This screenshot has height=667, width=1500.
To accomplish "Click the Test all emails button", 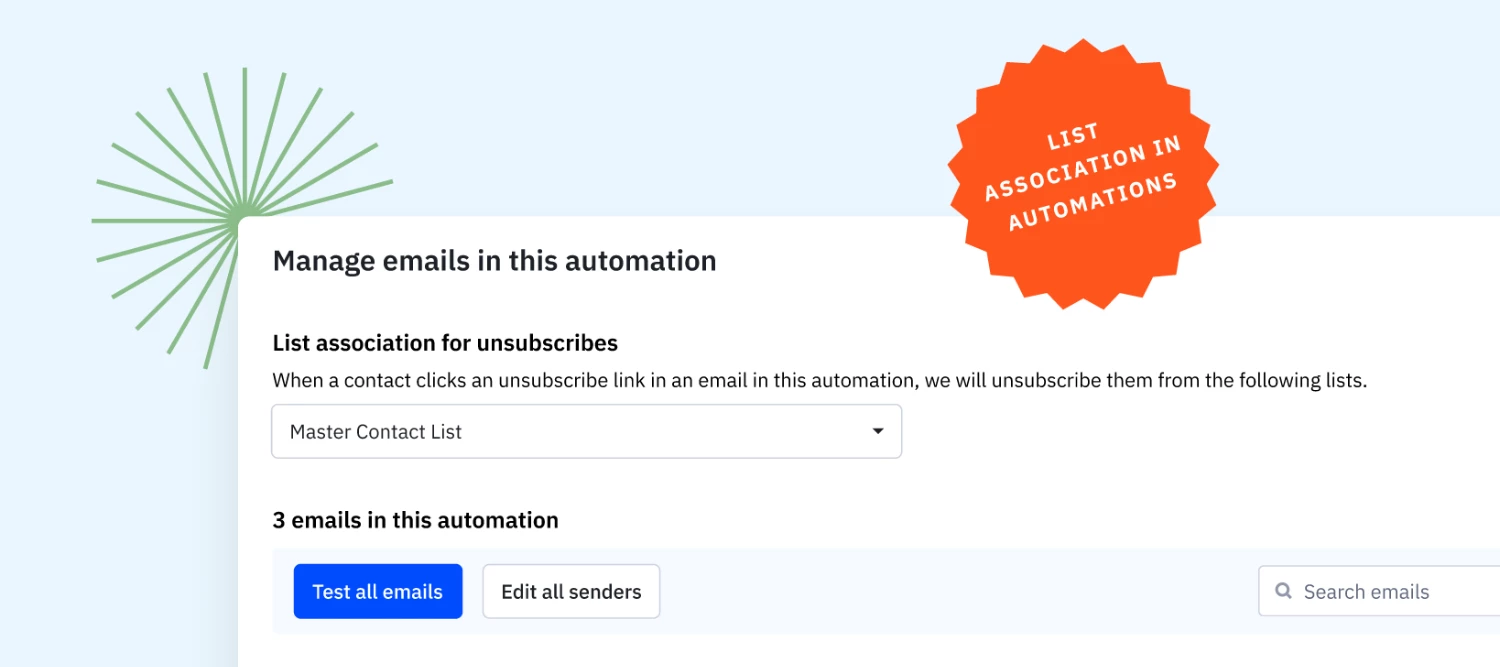I will point(378,591).
